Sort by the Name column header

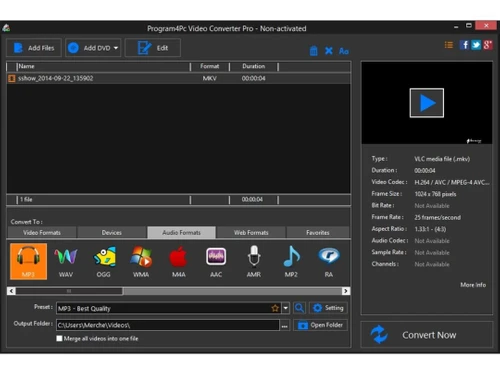click(x=103, y=66)
